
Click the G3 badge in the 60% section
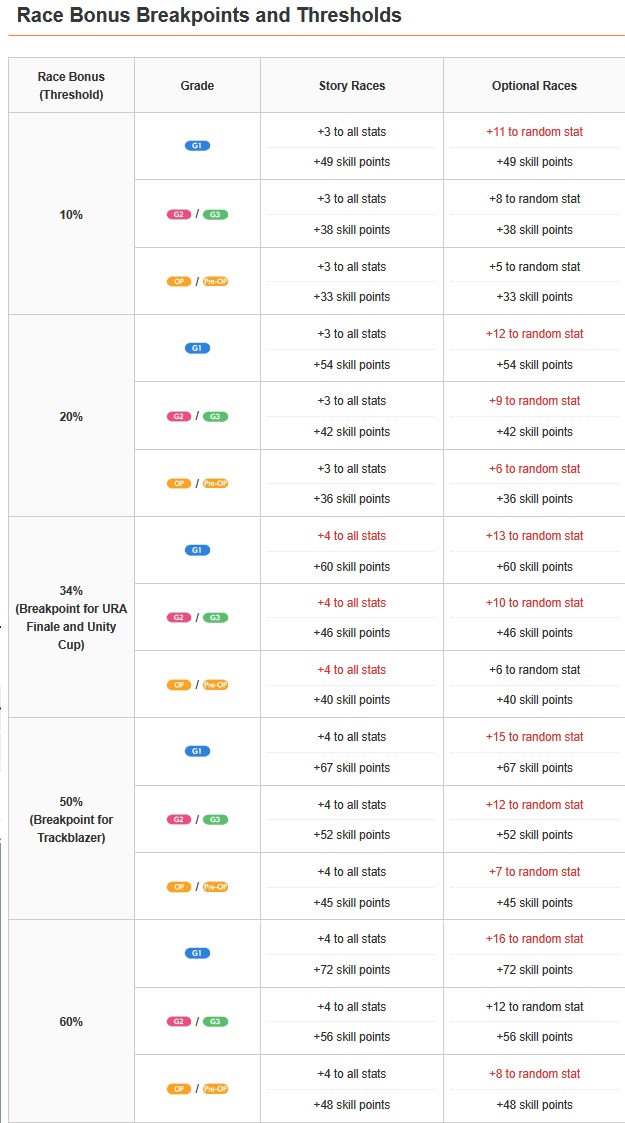pyautogui.click(x=215, y=1021)
